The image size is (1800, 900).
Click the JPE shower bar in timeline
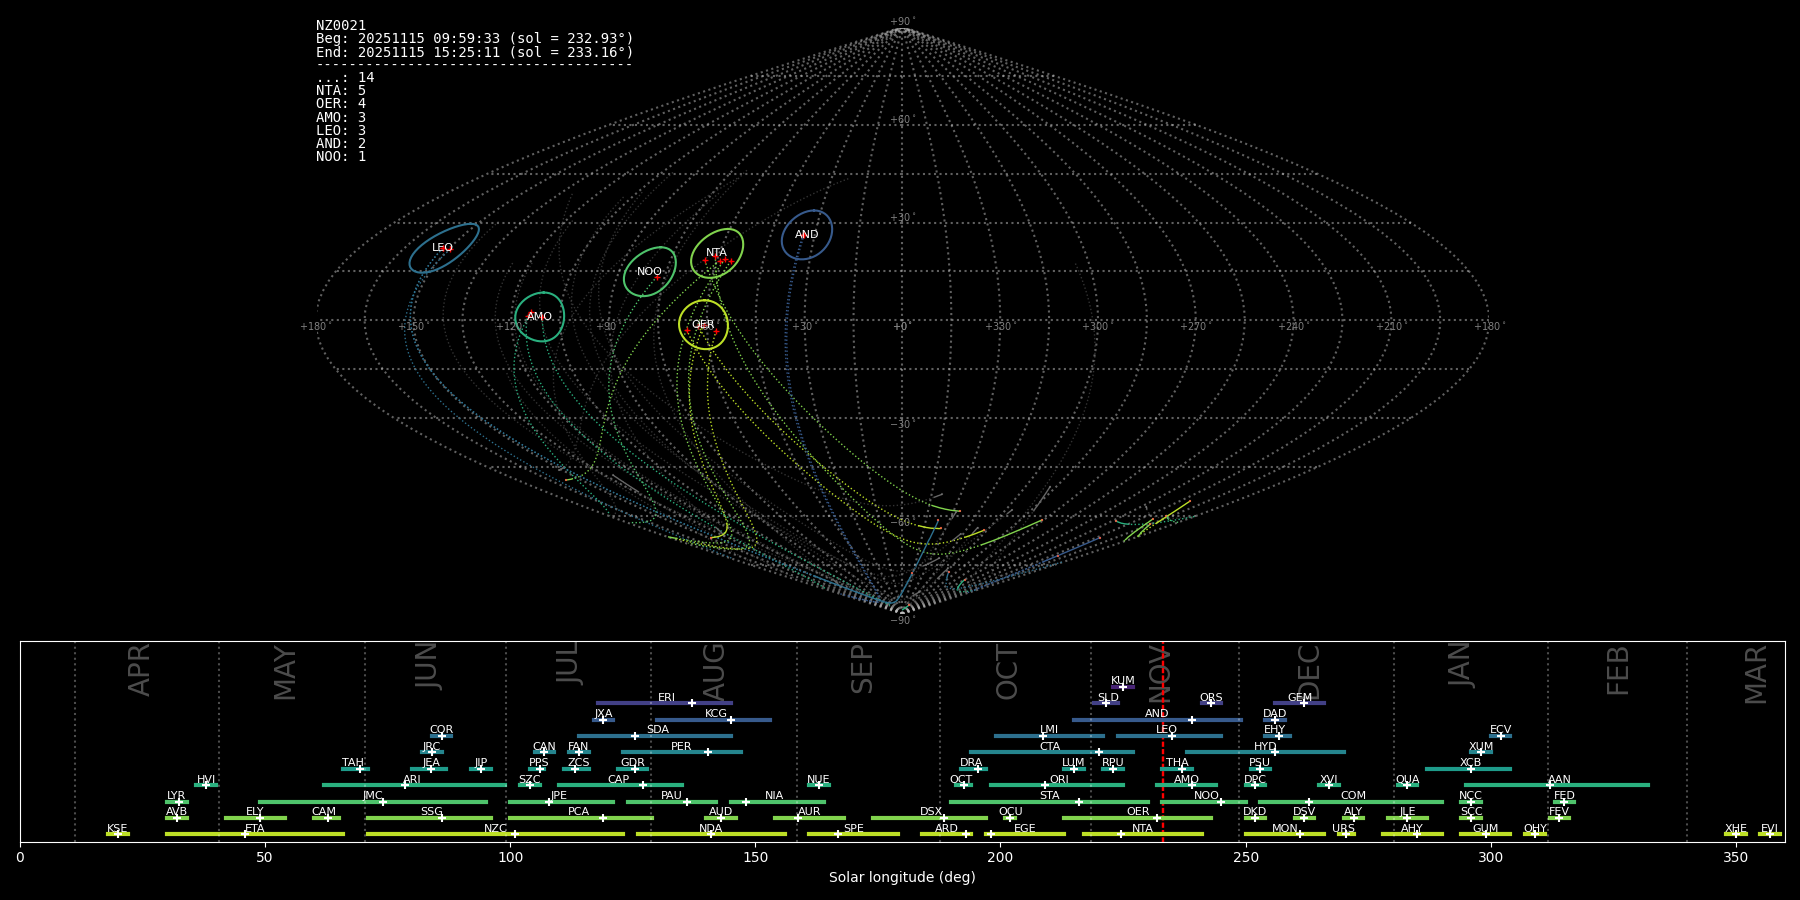coord(561,802)
